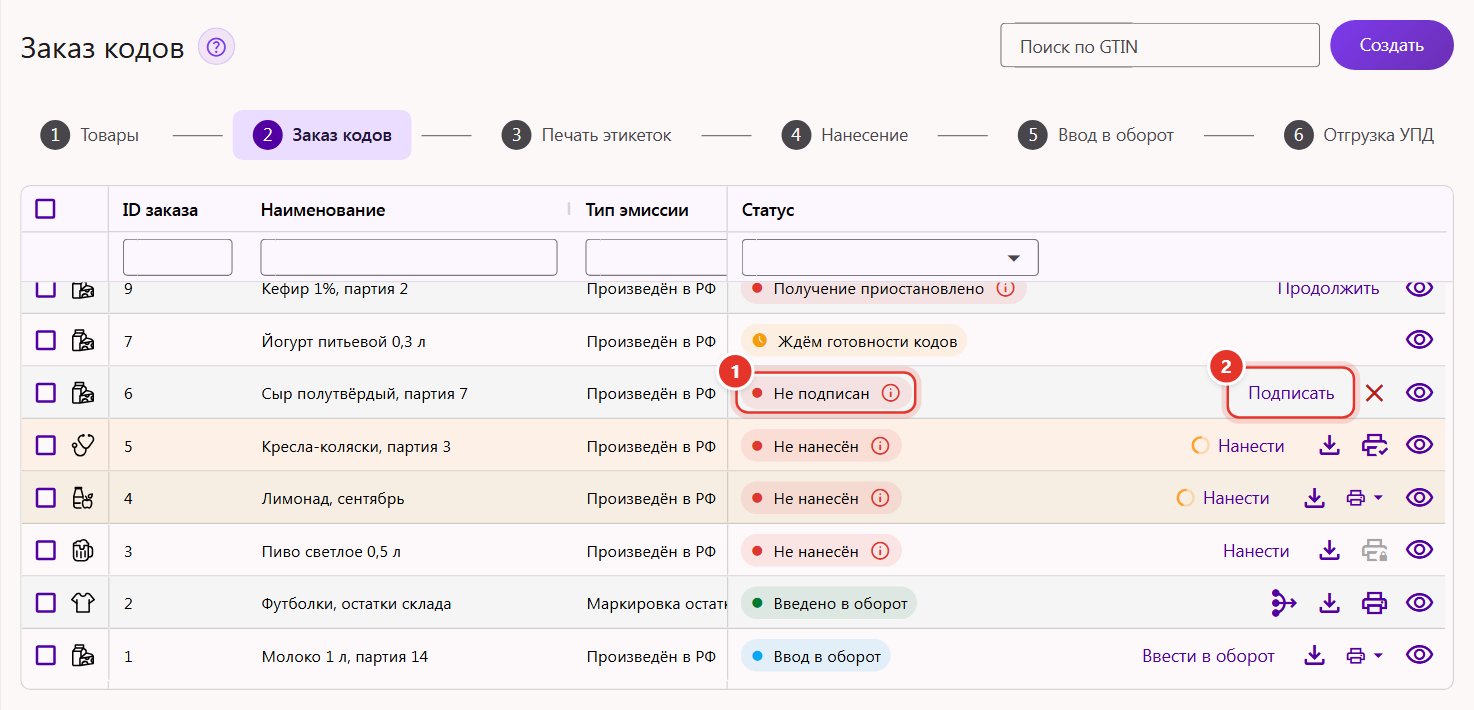This screenshot has height=710, width=1474.
Task: Download codes for the Молоко 1 л order
Action: [x=1315, y=655]
